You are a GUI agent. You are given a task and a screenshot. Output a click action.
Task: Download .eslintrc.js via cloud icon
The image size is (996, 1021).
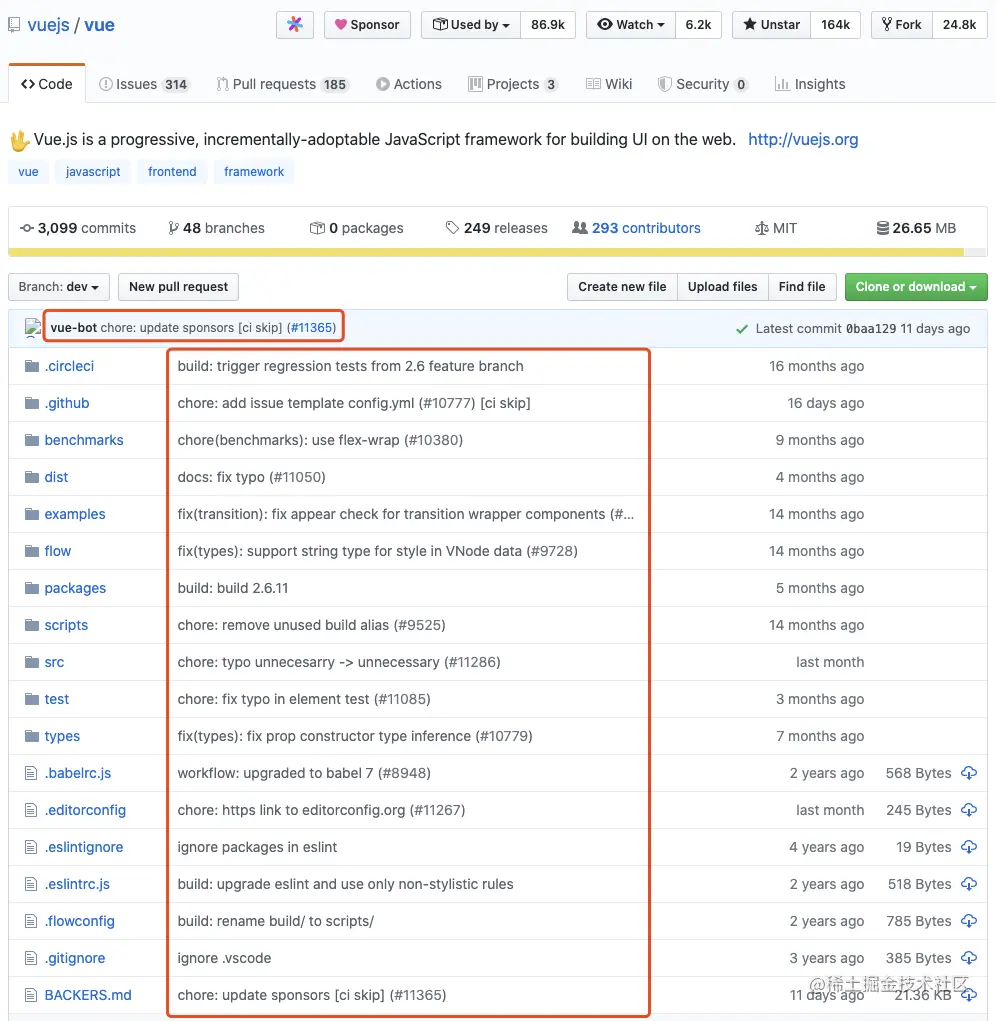(969, 884)
